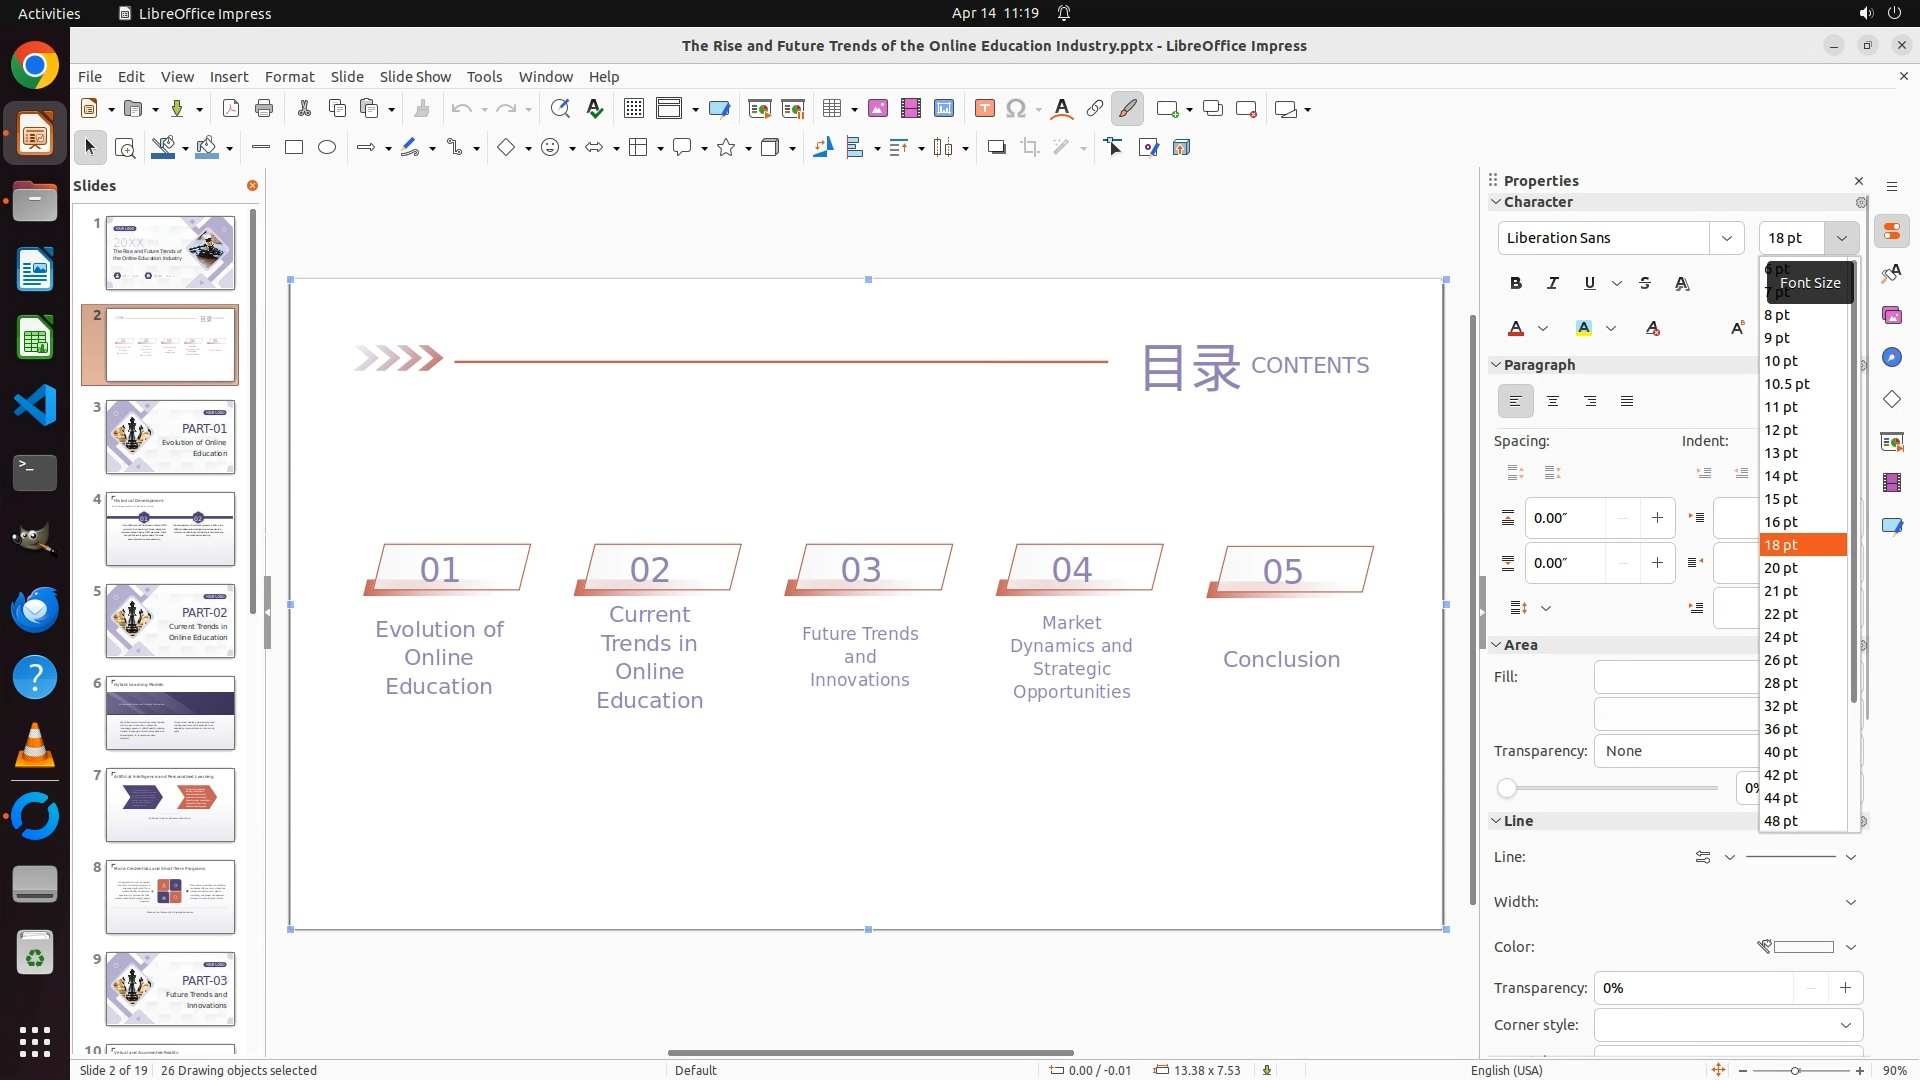This screenshot has height=1080, width=1920.
Task: Open the sidebar Gallery deck icon
Action: pos(1891,315)
